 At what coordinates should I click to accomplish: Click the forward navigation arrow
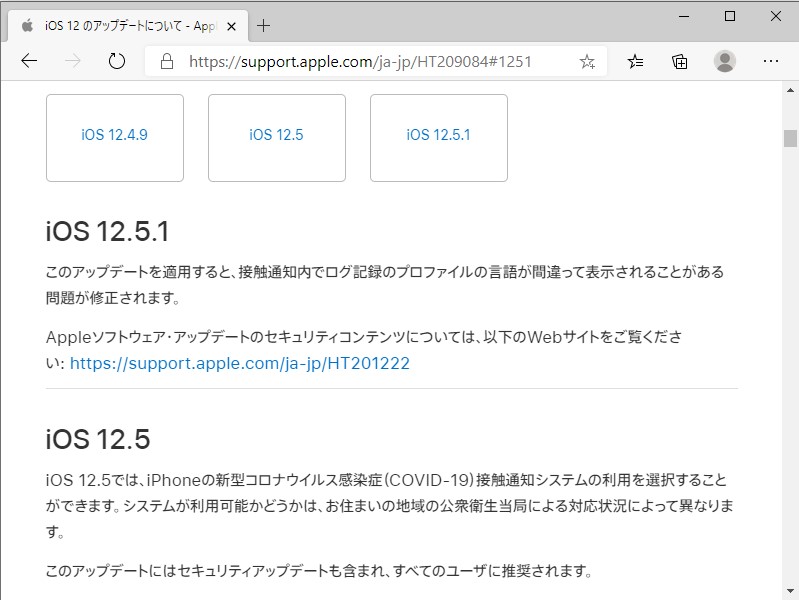73,61
